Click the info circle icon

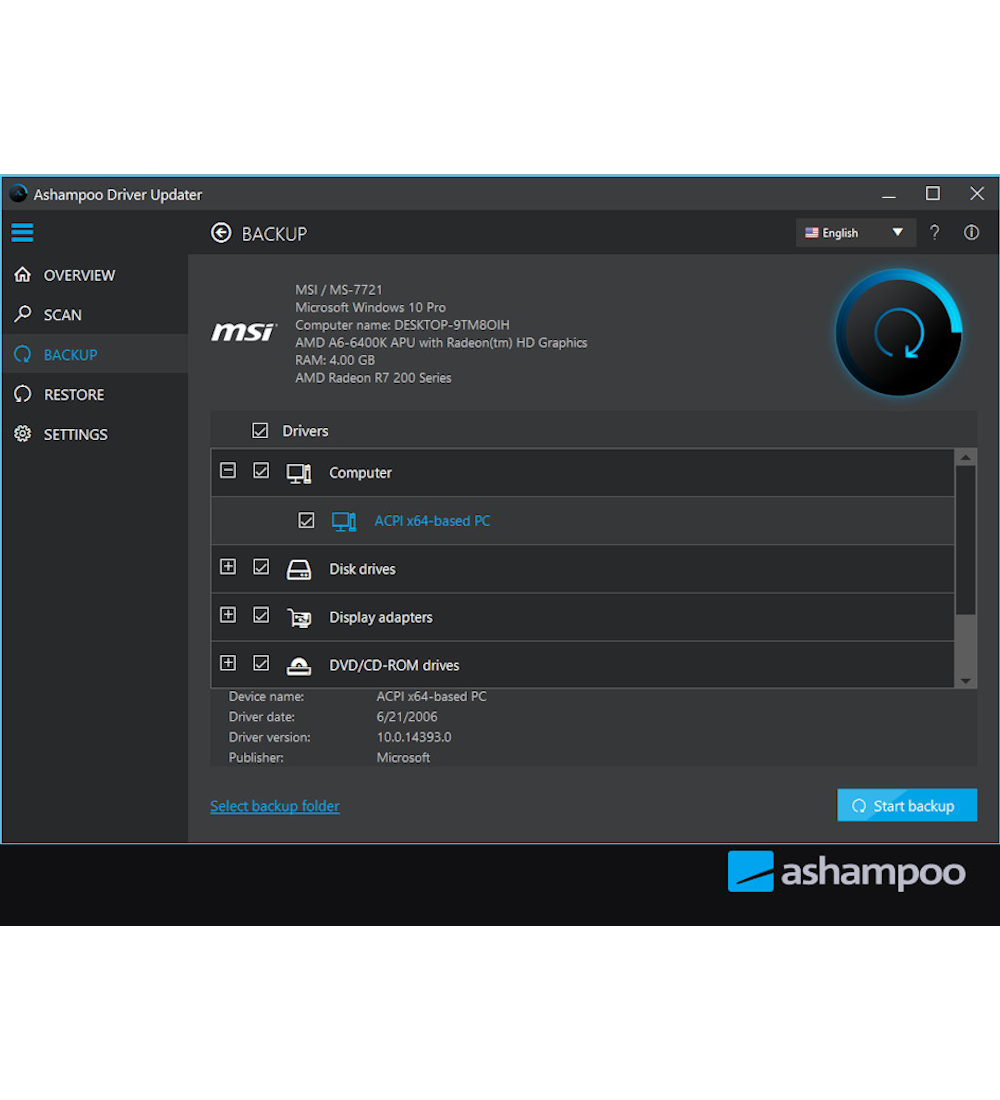tap(971, 233)
